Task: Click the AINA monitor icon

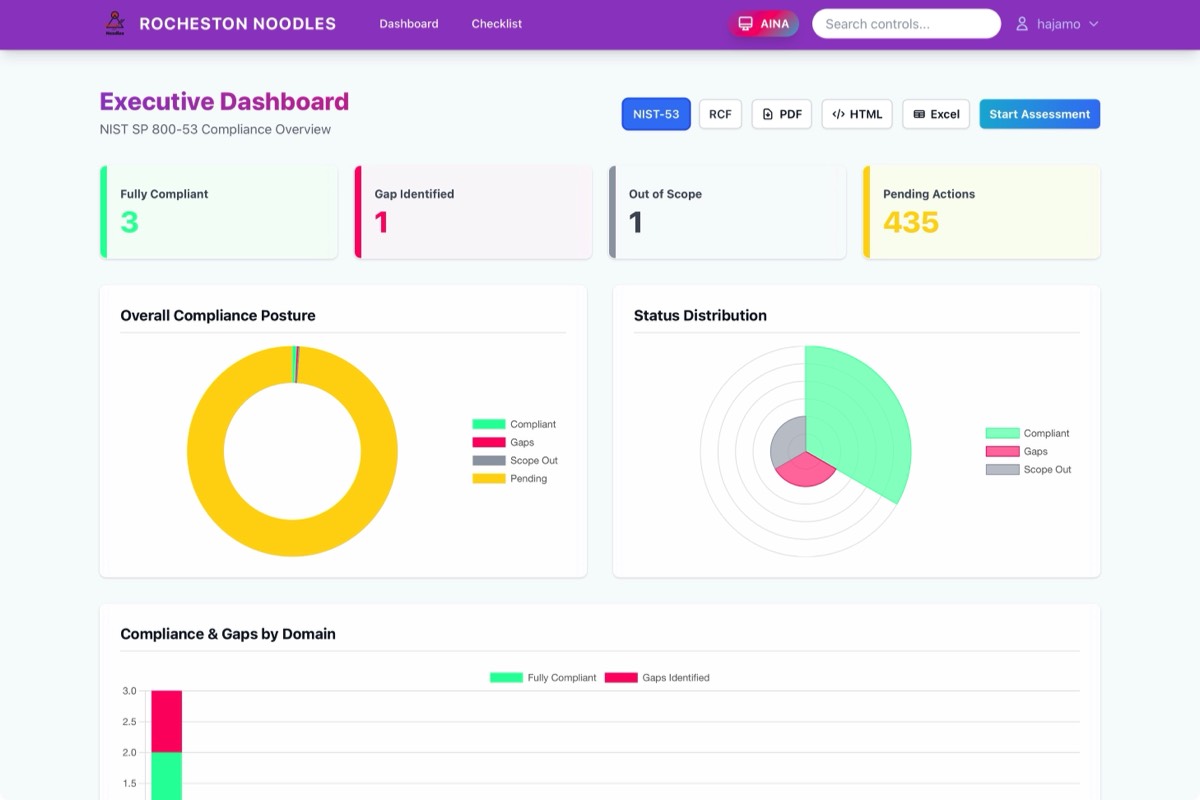Action: 745,24
